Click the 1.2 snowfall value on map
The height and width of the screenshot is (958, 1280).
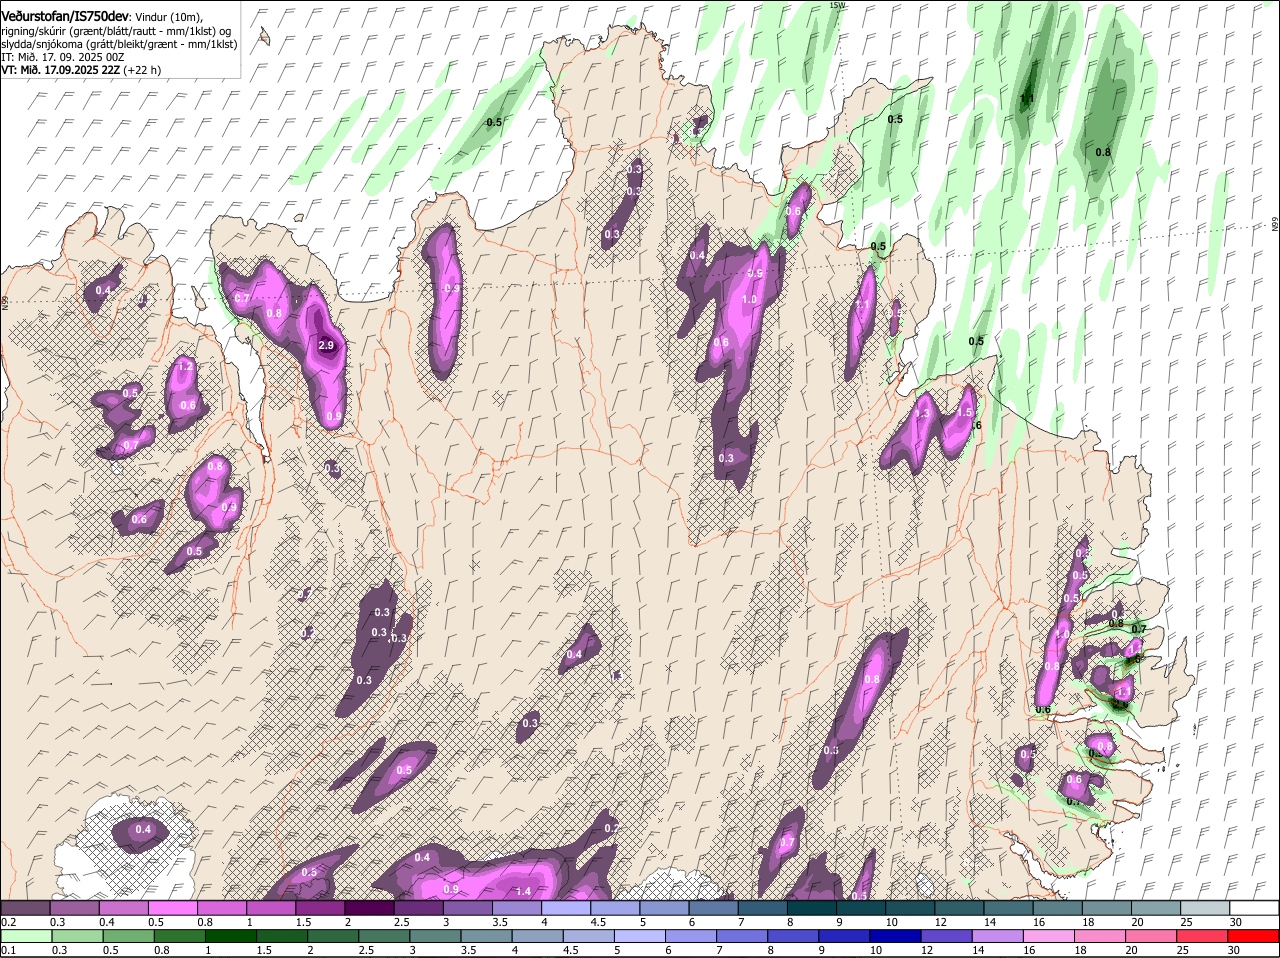(x=184, y=367)
